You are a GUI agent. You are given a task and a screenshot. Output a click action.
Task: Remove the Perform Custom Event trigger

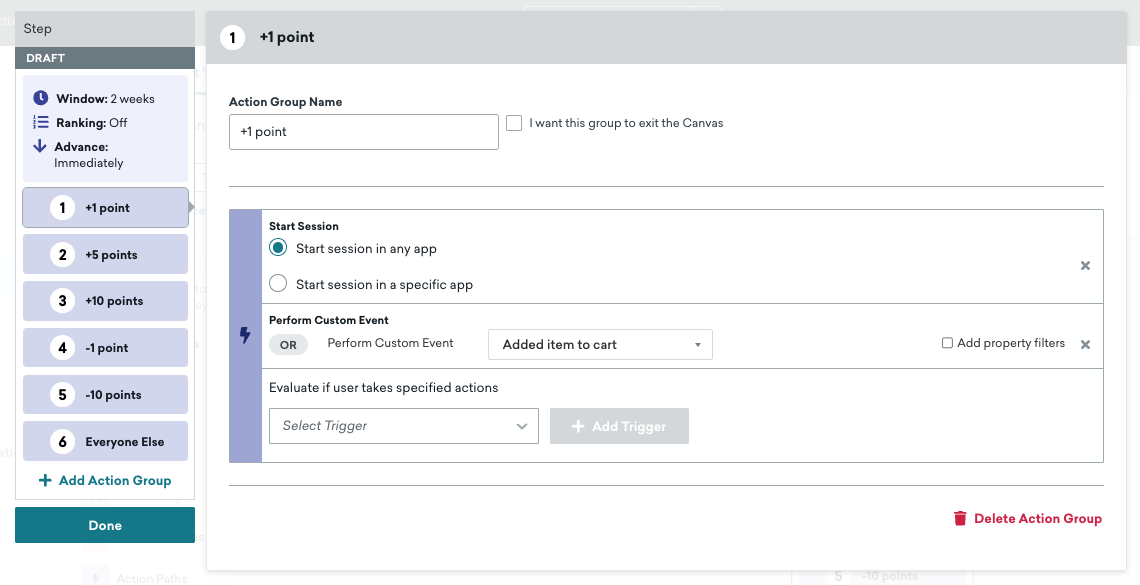click(x=1085, y=344)
